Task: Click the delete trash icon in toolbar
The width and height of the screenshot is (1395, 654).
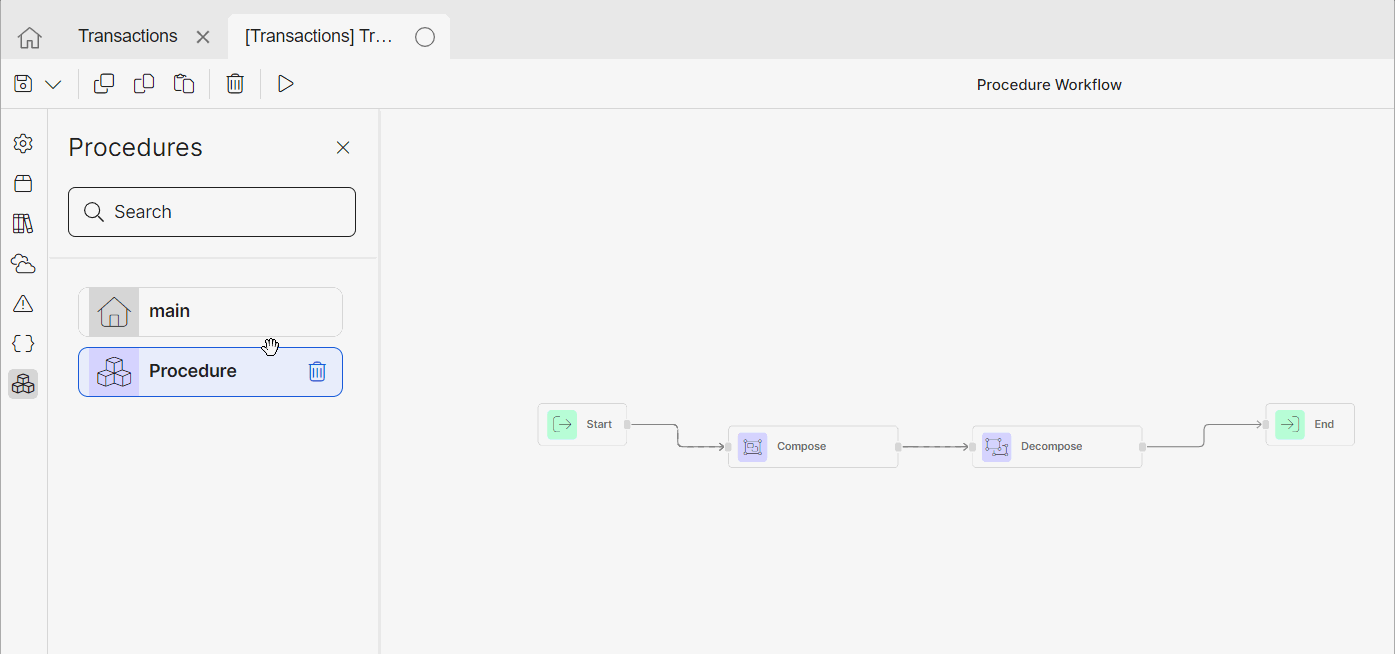Action: (235, 84)
